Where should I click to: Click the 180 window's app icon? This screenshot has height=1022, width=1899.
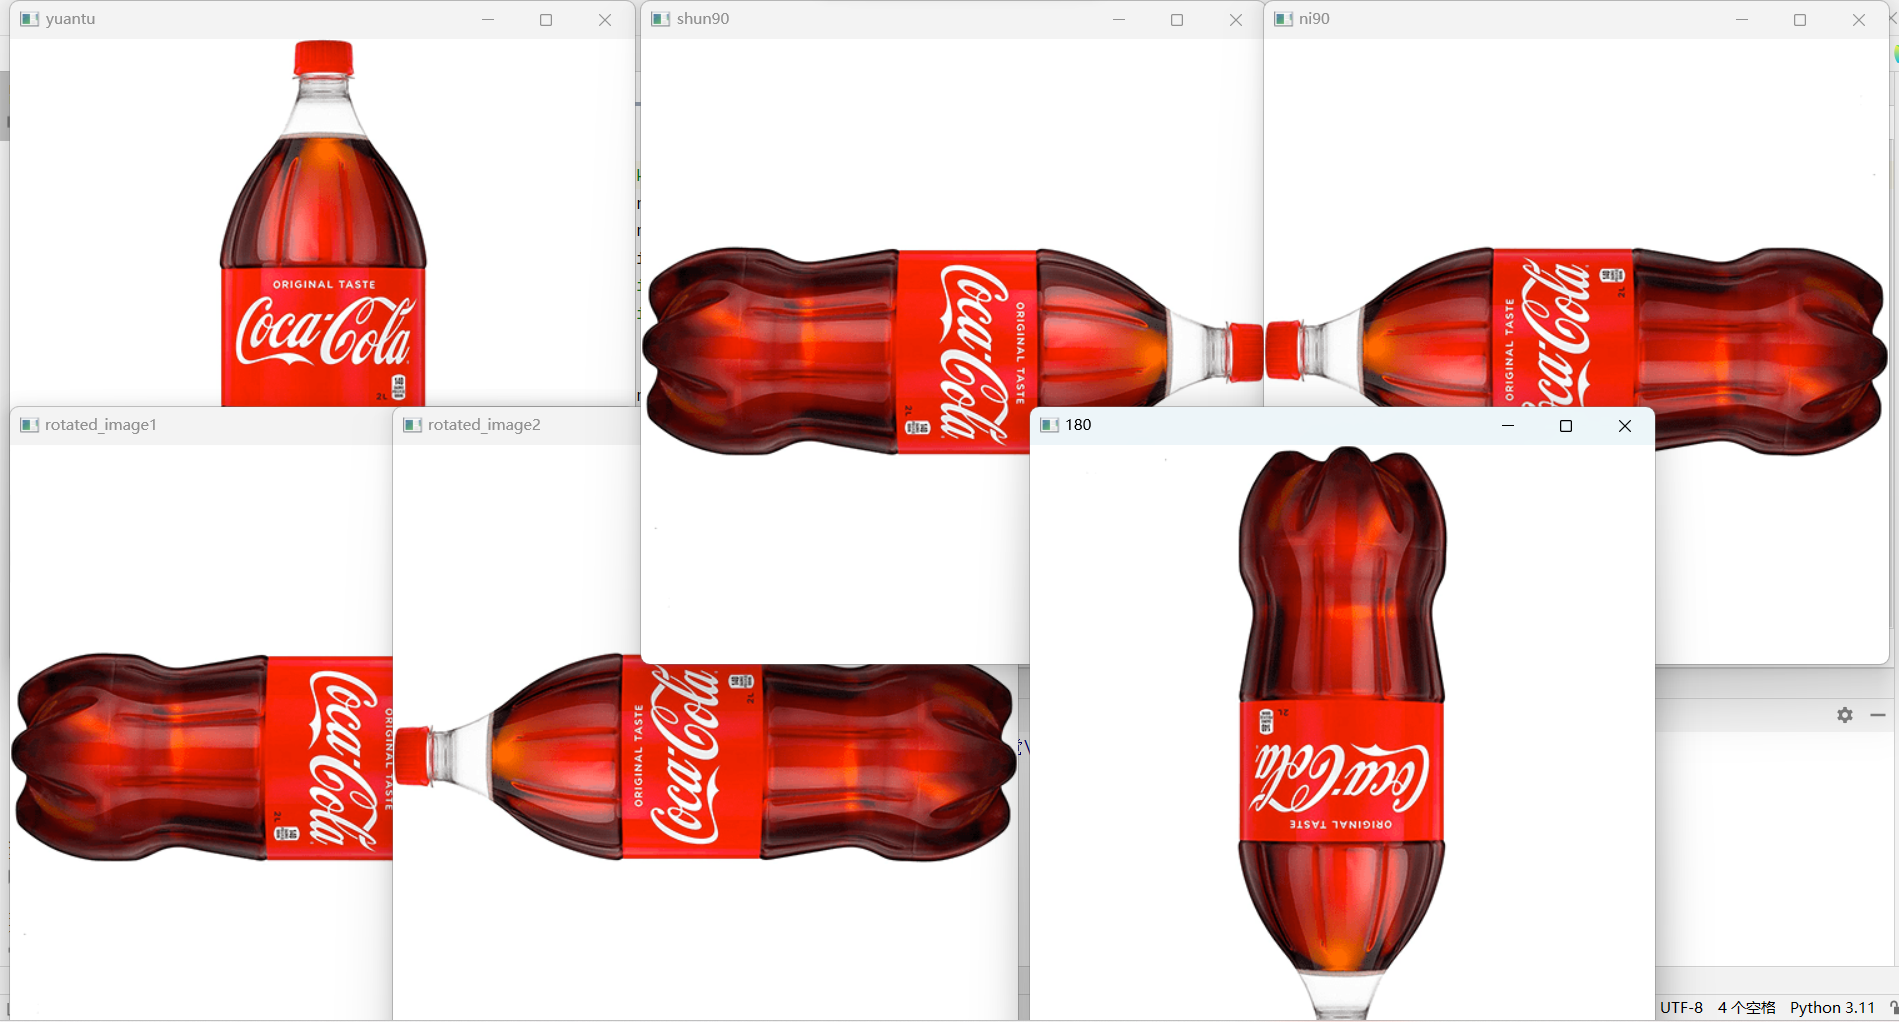click(1050, 425)
